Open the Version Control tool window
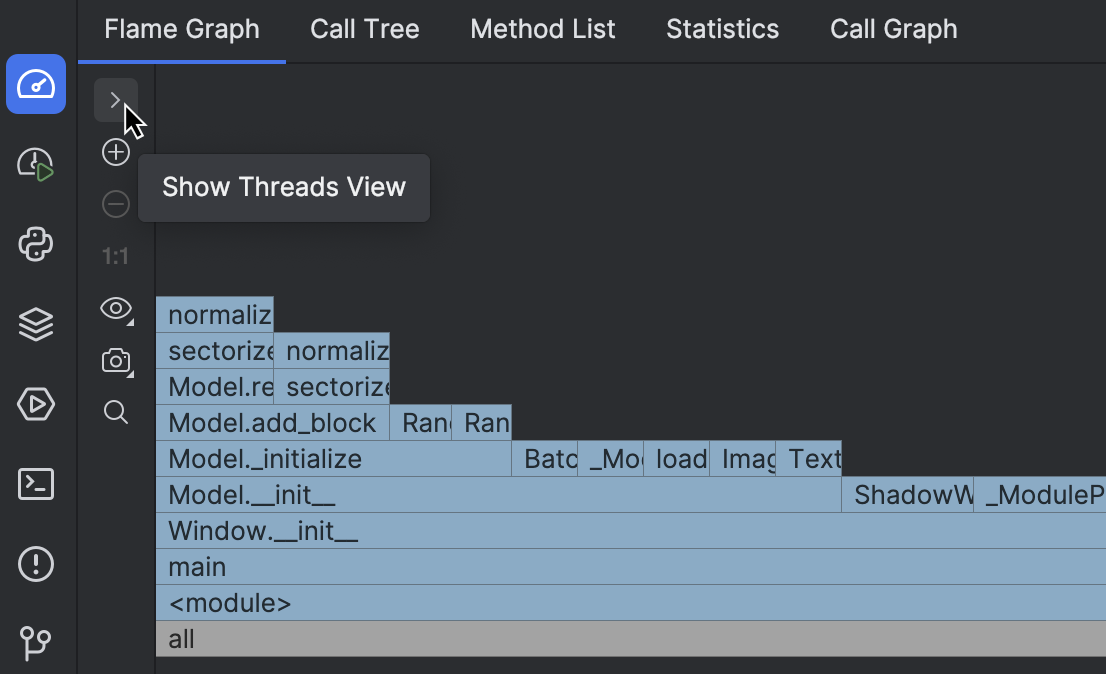 coord(36,644)
